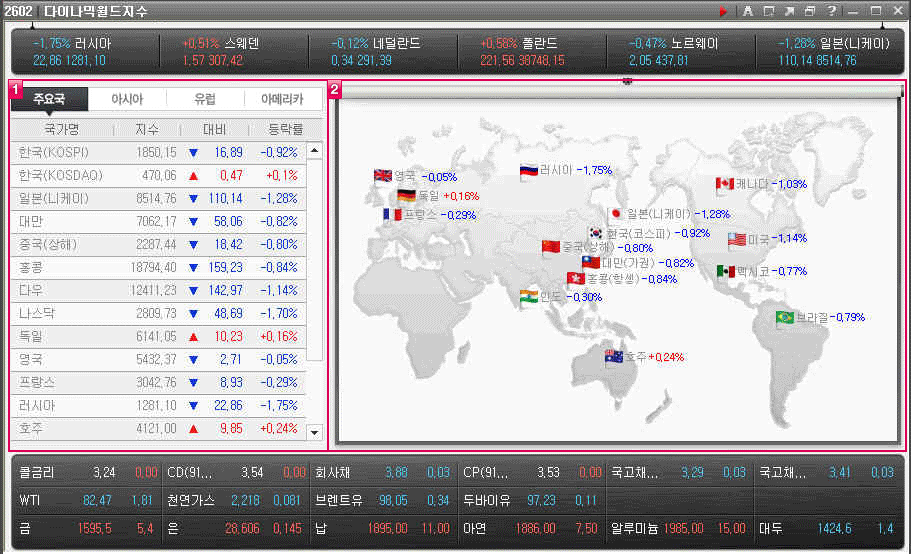911x554 pixels.
Task: Click the red up arrow in the 호주 row
Action: coord(193,429)
